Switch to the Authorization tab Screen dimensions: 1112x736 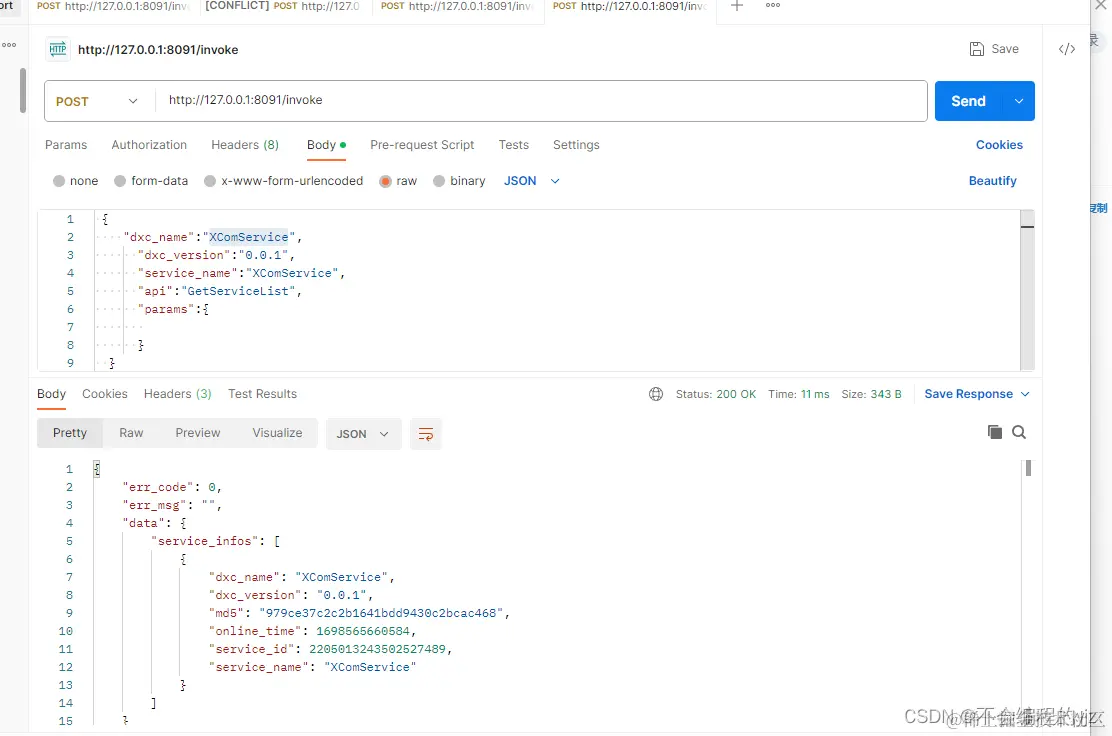click(x=149, y=145)
